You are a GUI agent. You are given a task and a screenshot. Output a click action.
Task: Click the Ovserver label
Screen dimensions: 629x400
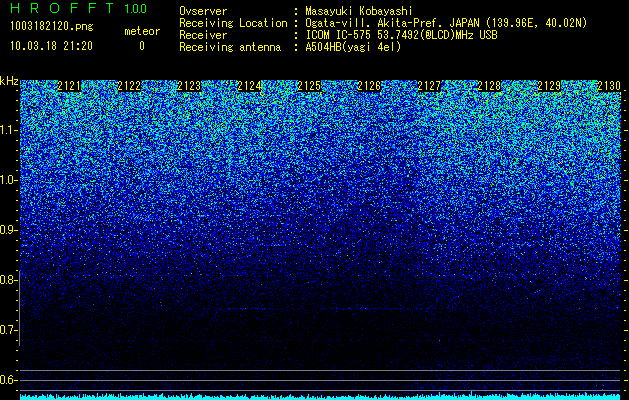pyautogui.click(x=203, y=11)
